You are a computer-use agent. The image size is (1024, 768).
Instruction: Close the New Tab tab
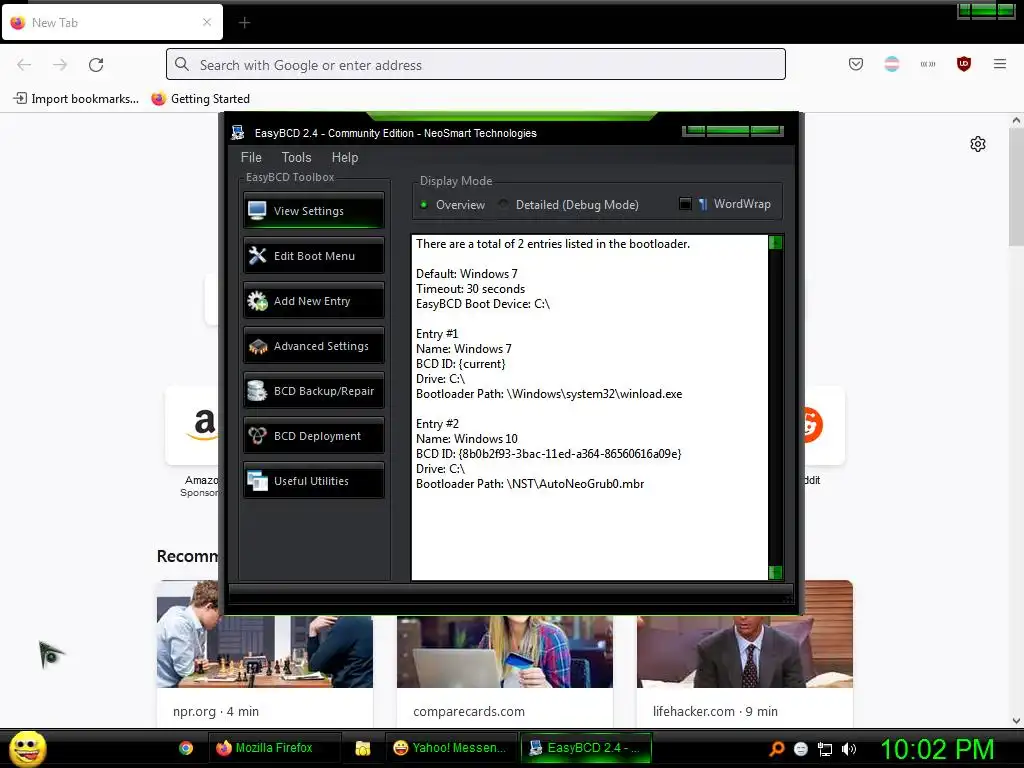tap(206, 22)
